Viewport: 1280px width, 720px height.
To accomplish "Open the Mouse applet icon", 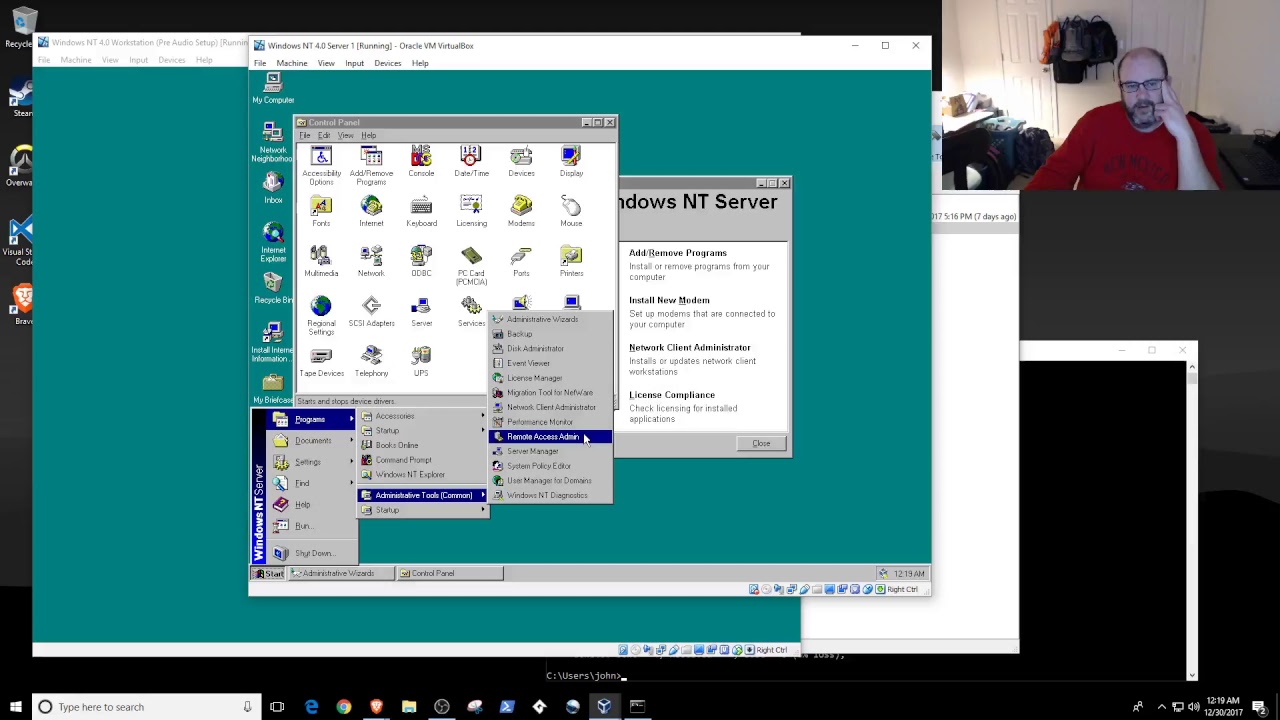I will pyautogui.click(x=571, y=211).
